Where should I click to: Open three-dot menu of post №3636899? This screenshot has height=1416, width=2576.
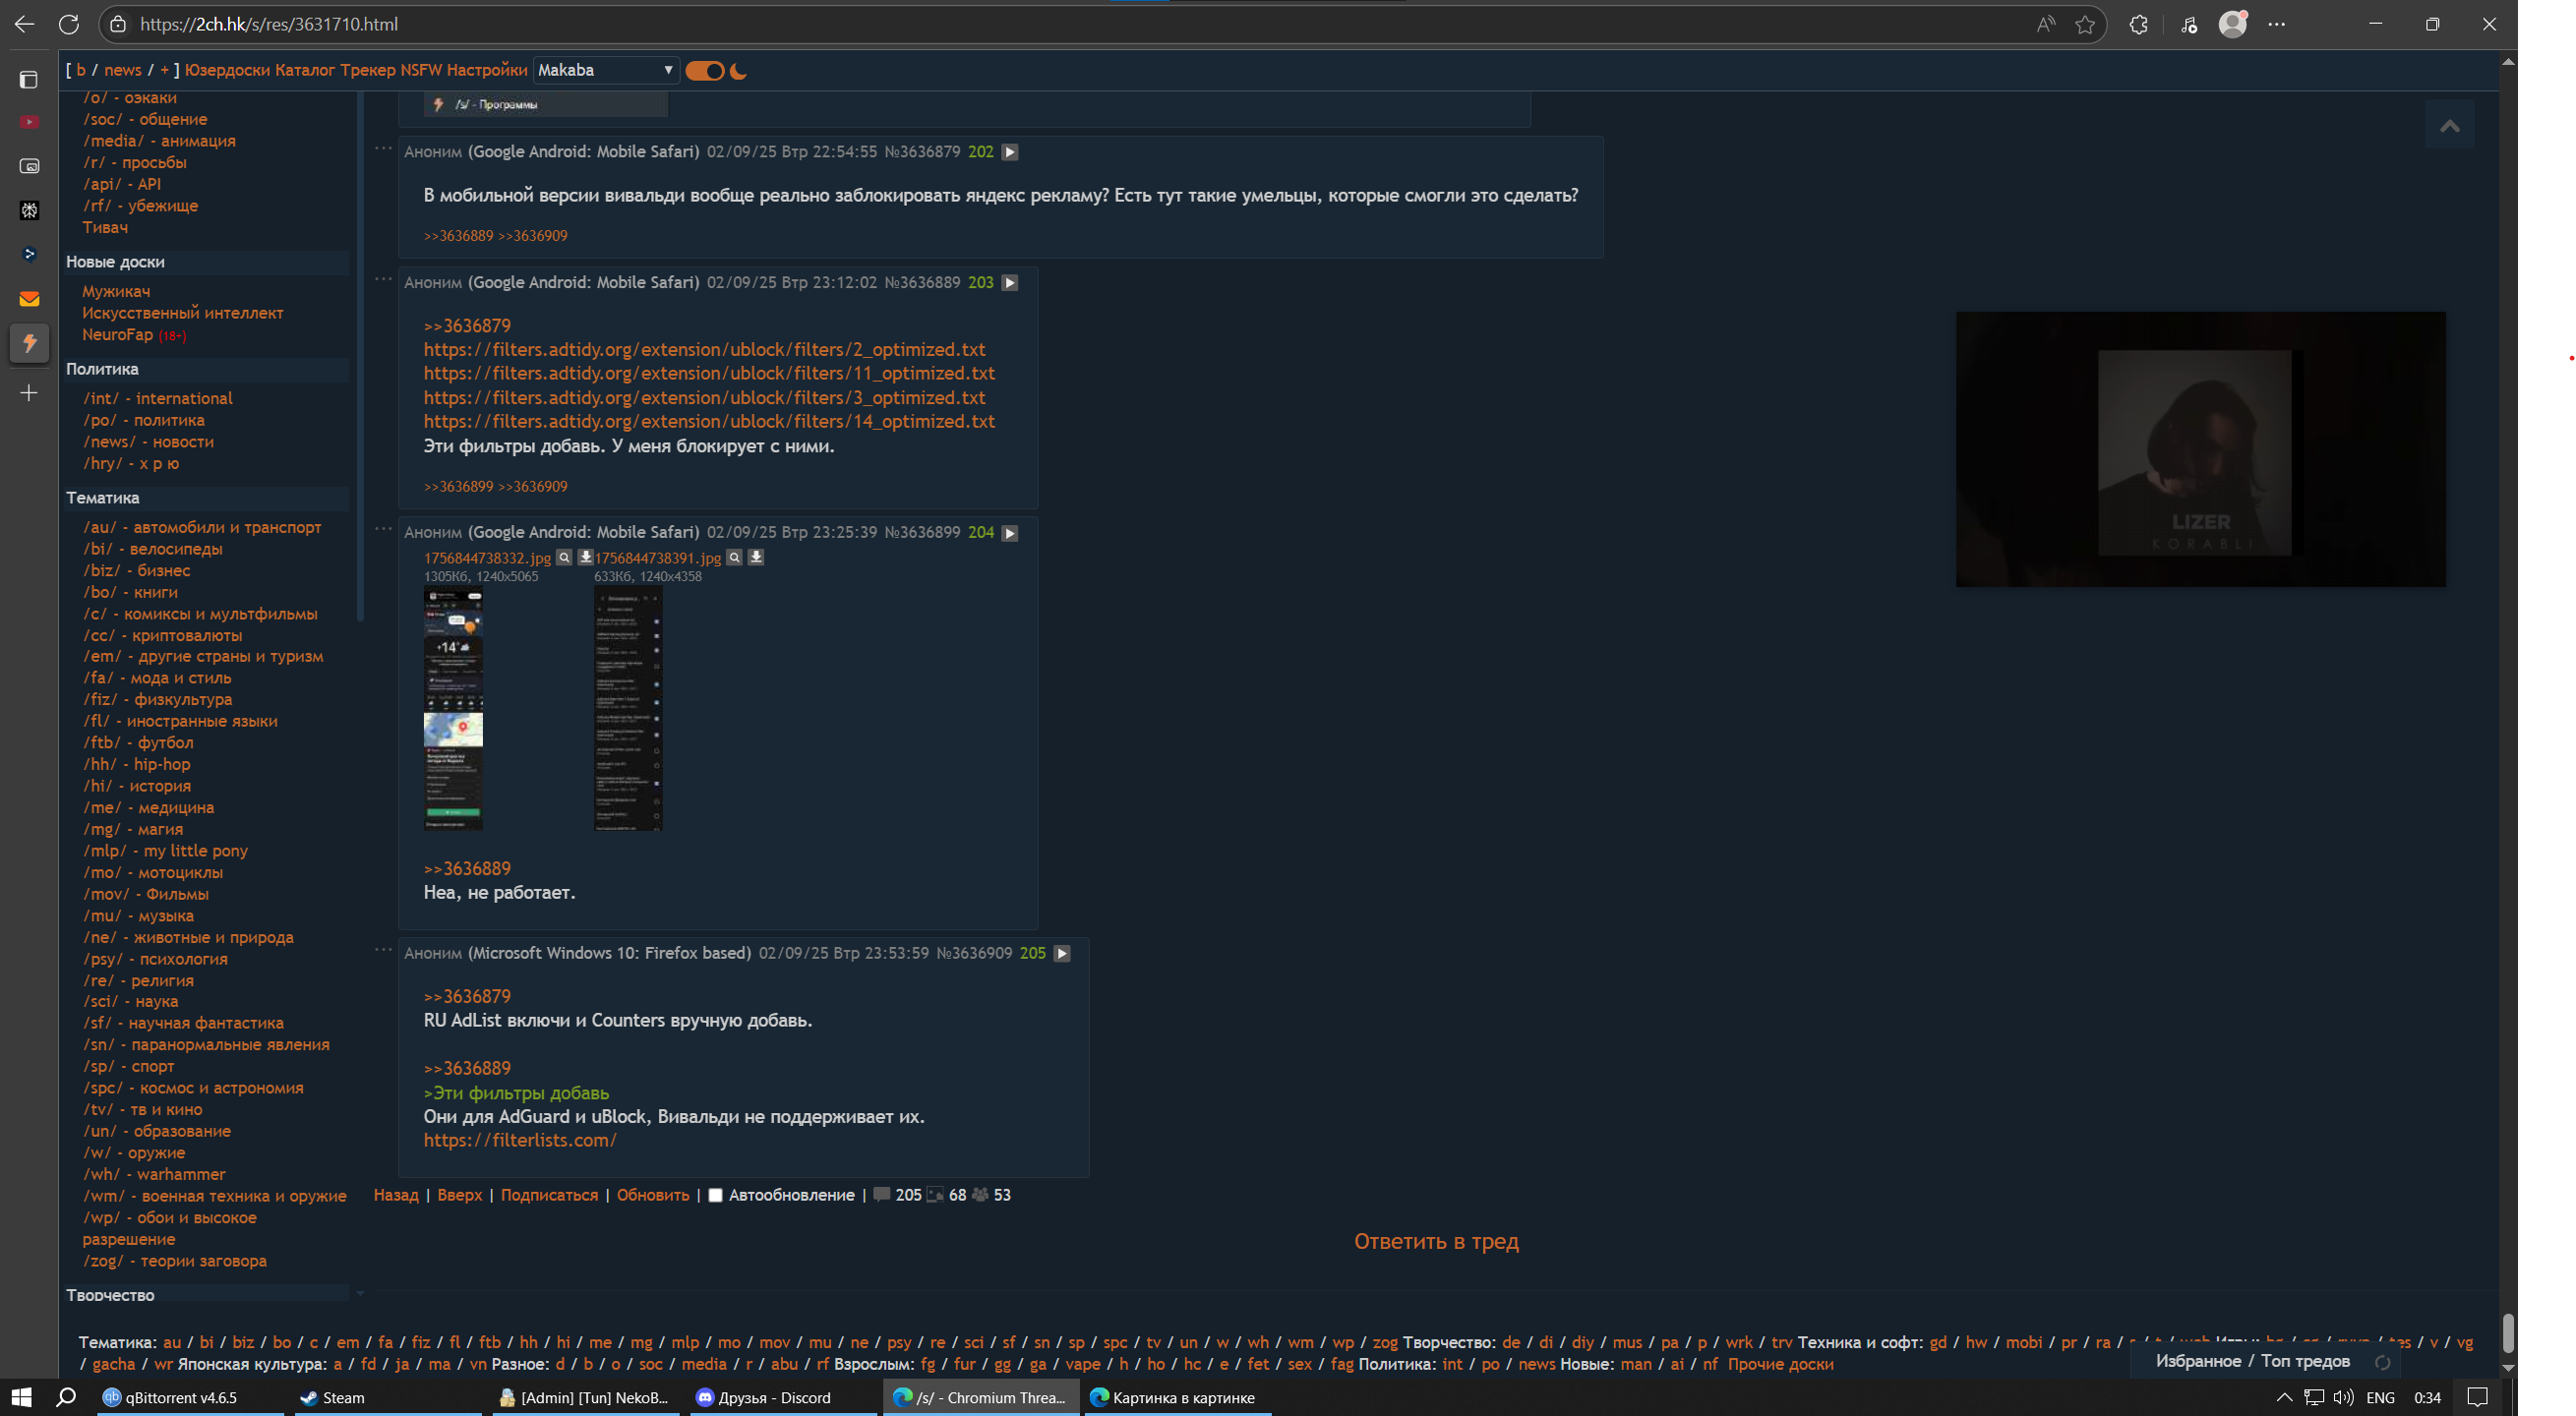pos(383,529)
